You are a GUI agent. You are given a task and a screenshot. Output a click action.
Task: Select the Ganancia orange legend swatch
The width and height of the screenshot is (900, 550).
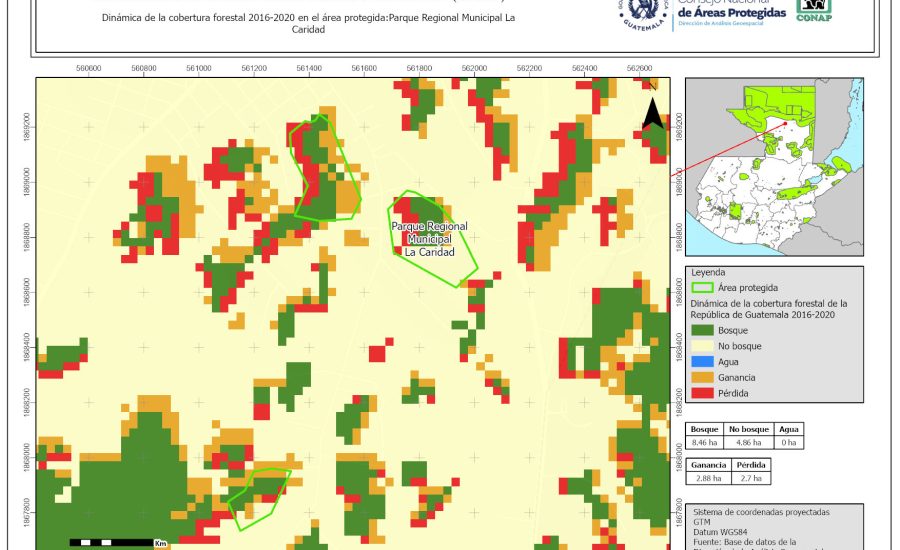point(702,378)
